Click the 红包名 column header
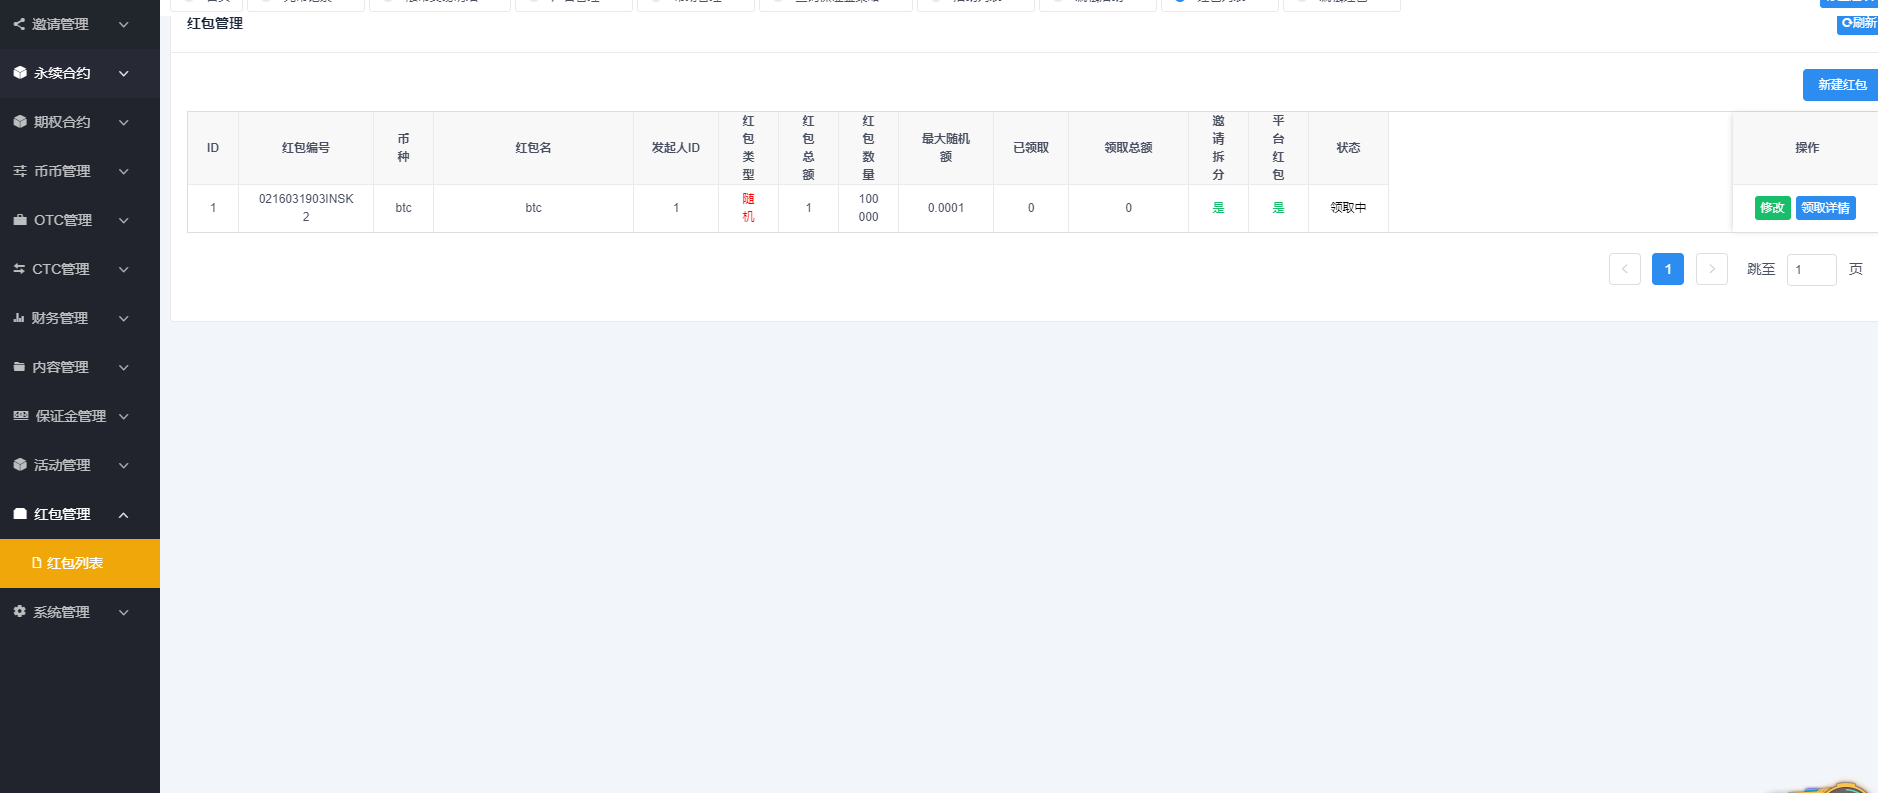This screenshot has width=1878, height=793. pos(533,148)
